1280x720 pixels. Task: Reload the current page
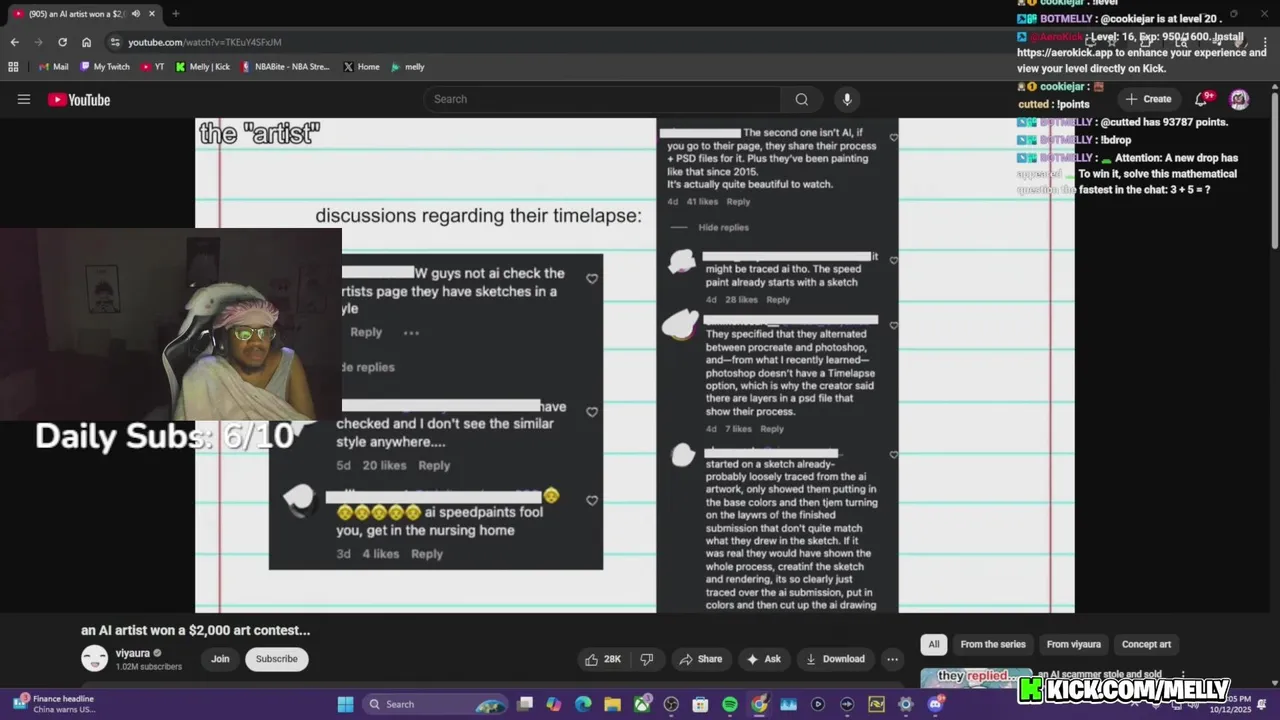pyautogui.click(x=62, y=42)
